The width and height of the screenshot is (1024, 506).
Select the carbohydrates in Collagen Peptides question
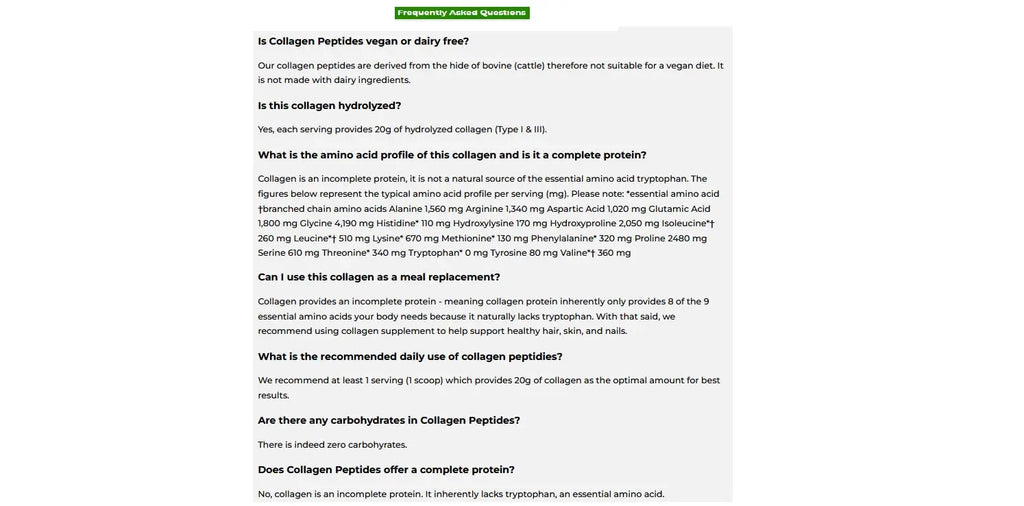pyautogui.click(x=389, y=420)
